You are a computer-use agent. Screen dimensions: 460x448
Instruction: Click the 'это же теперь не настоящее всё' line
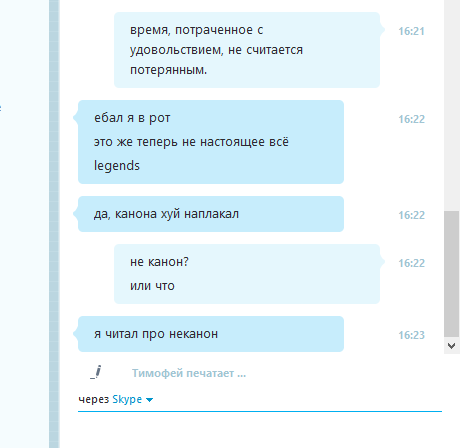coord(191,142)
